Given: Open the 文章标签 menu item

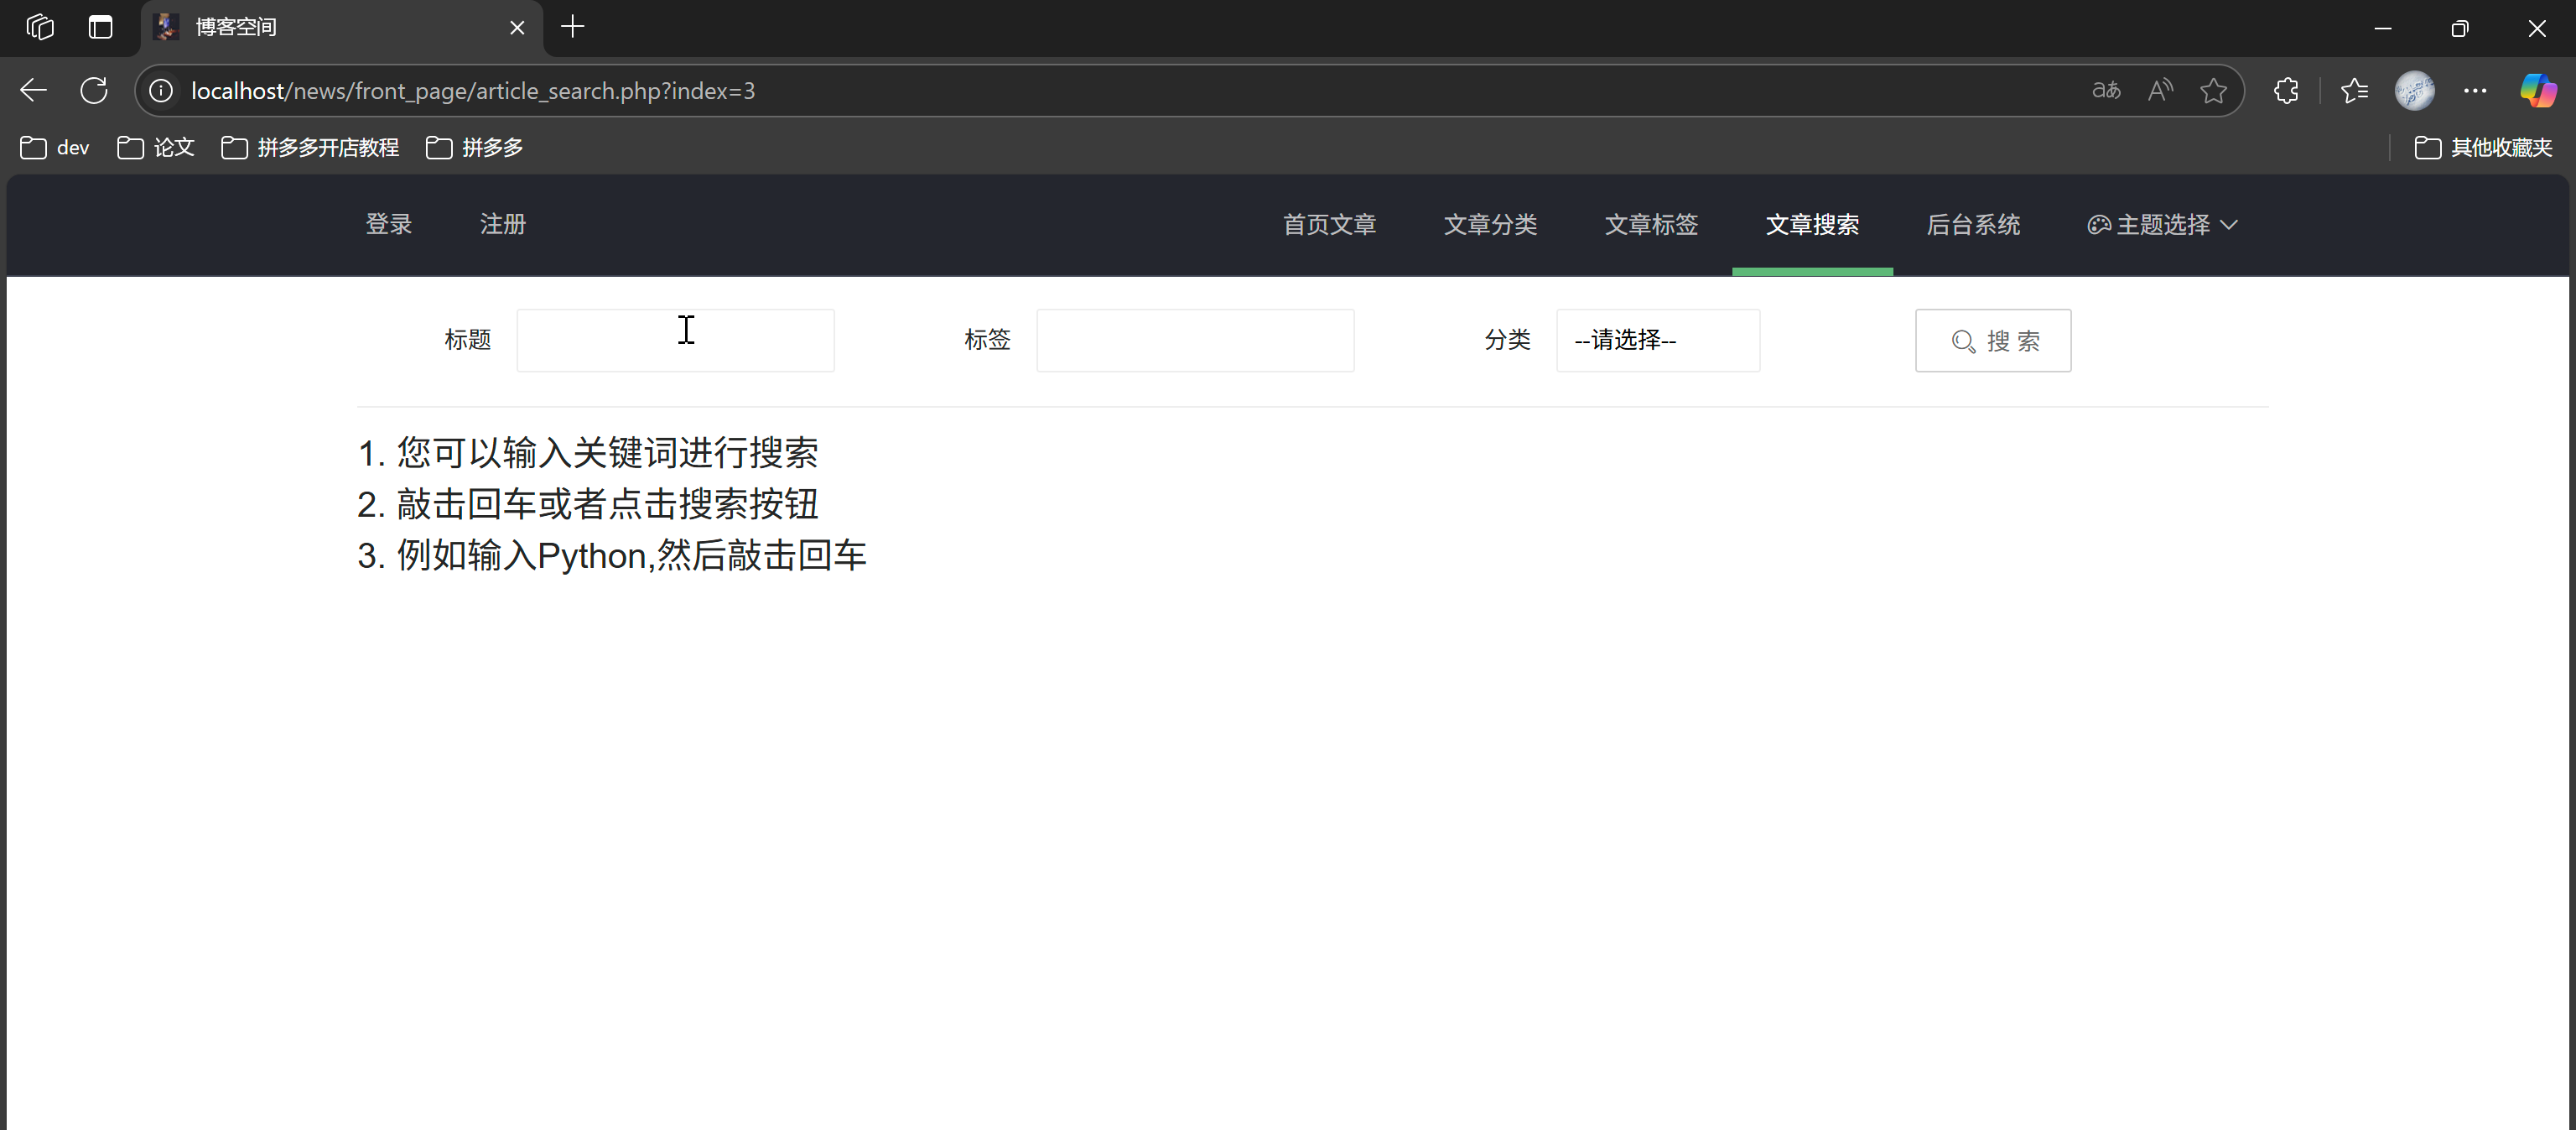Looking at the screenshot, I should (1651, 224).
